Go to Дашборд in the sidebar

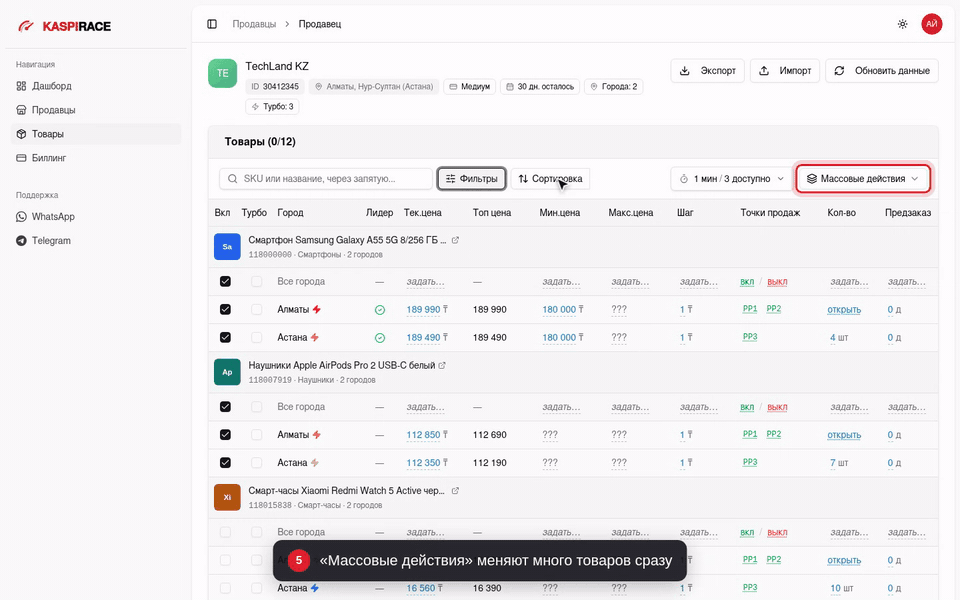(x=96, y=86)
